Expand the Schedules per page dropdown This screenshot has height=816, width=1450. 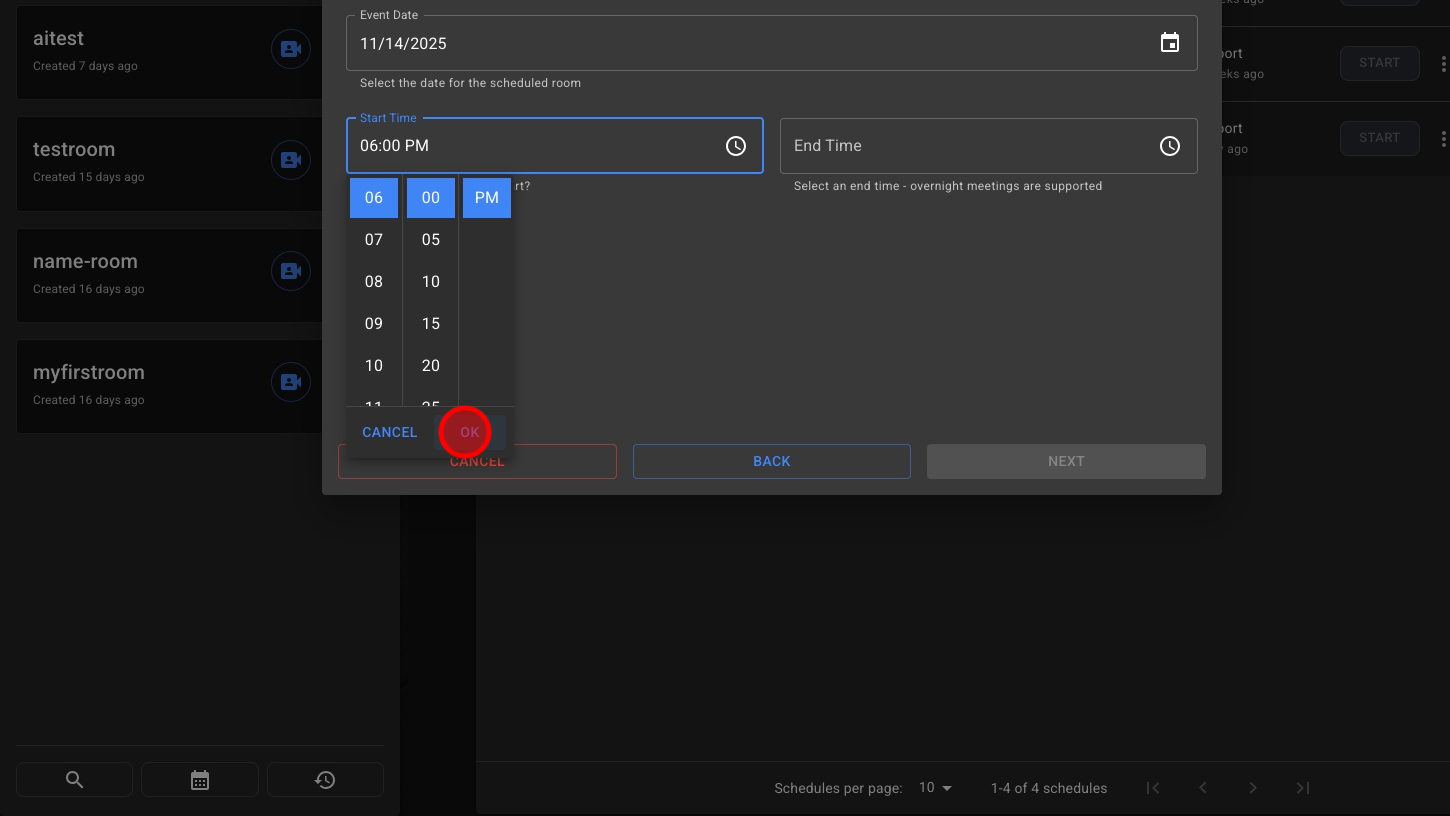[x=935, y=788]
